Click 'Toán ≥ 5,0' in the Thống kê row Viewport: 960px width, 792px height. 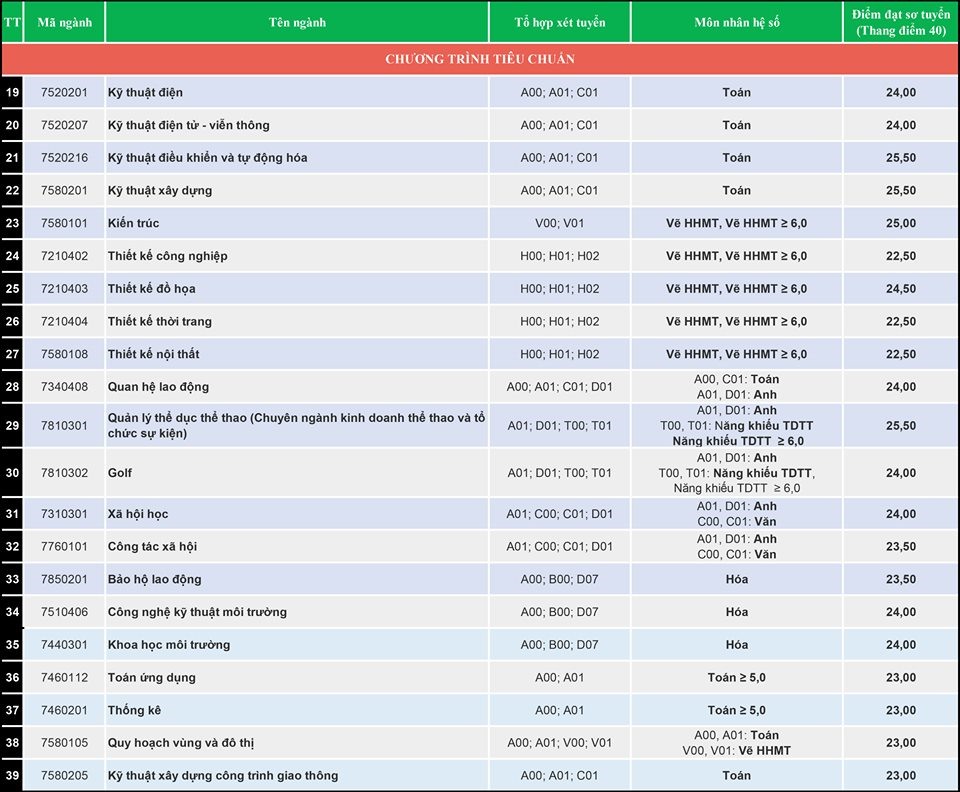(737, 710)
